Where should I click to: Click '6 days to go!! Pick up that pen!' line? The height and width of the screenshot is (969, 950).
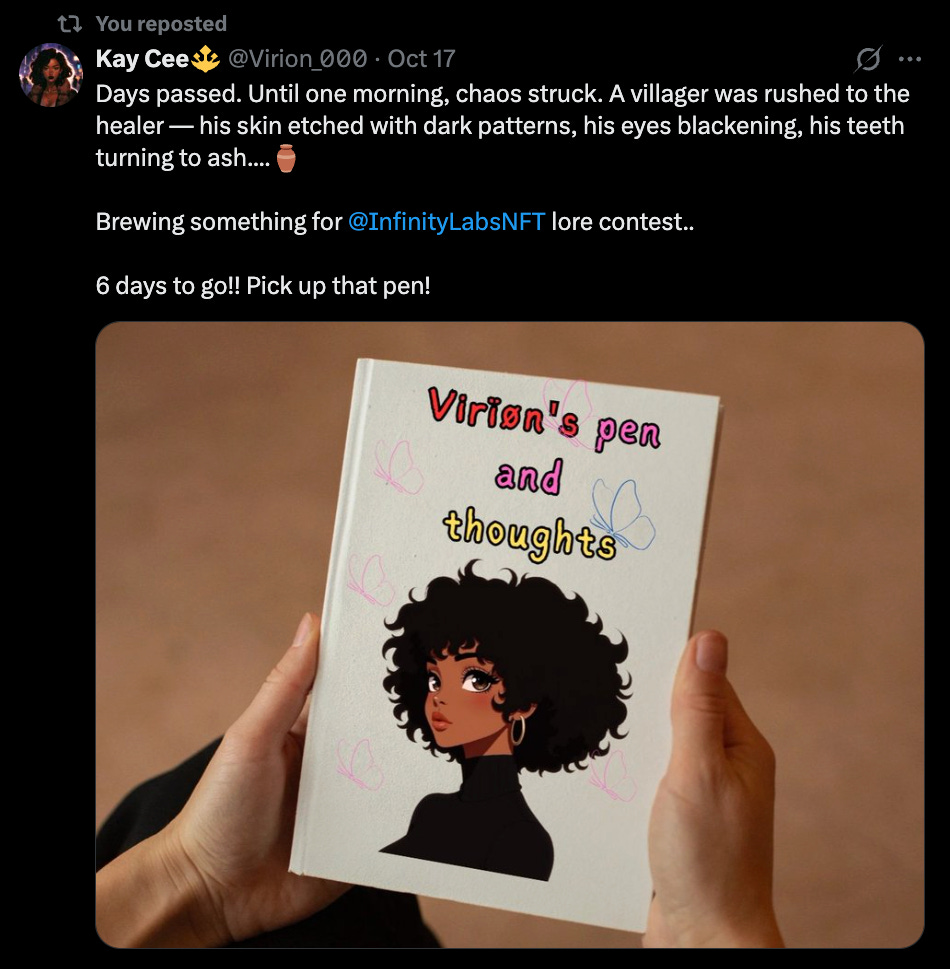click(263, 286)
